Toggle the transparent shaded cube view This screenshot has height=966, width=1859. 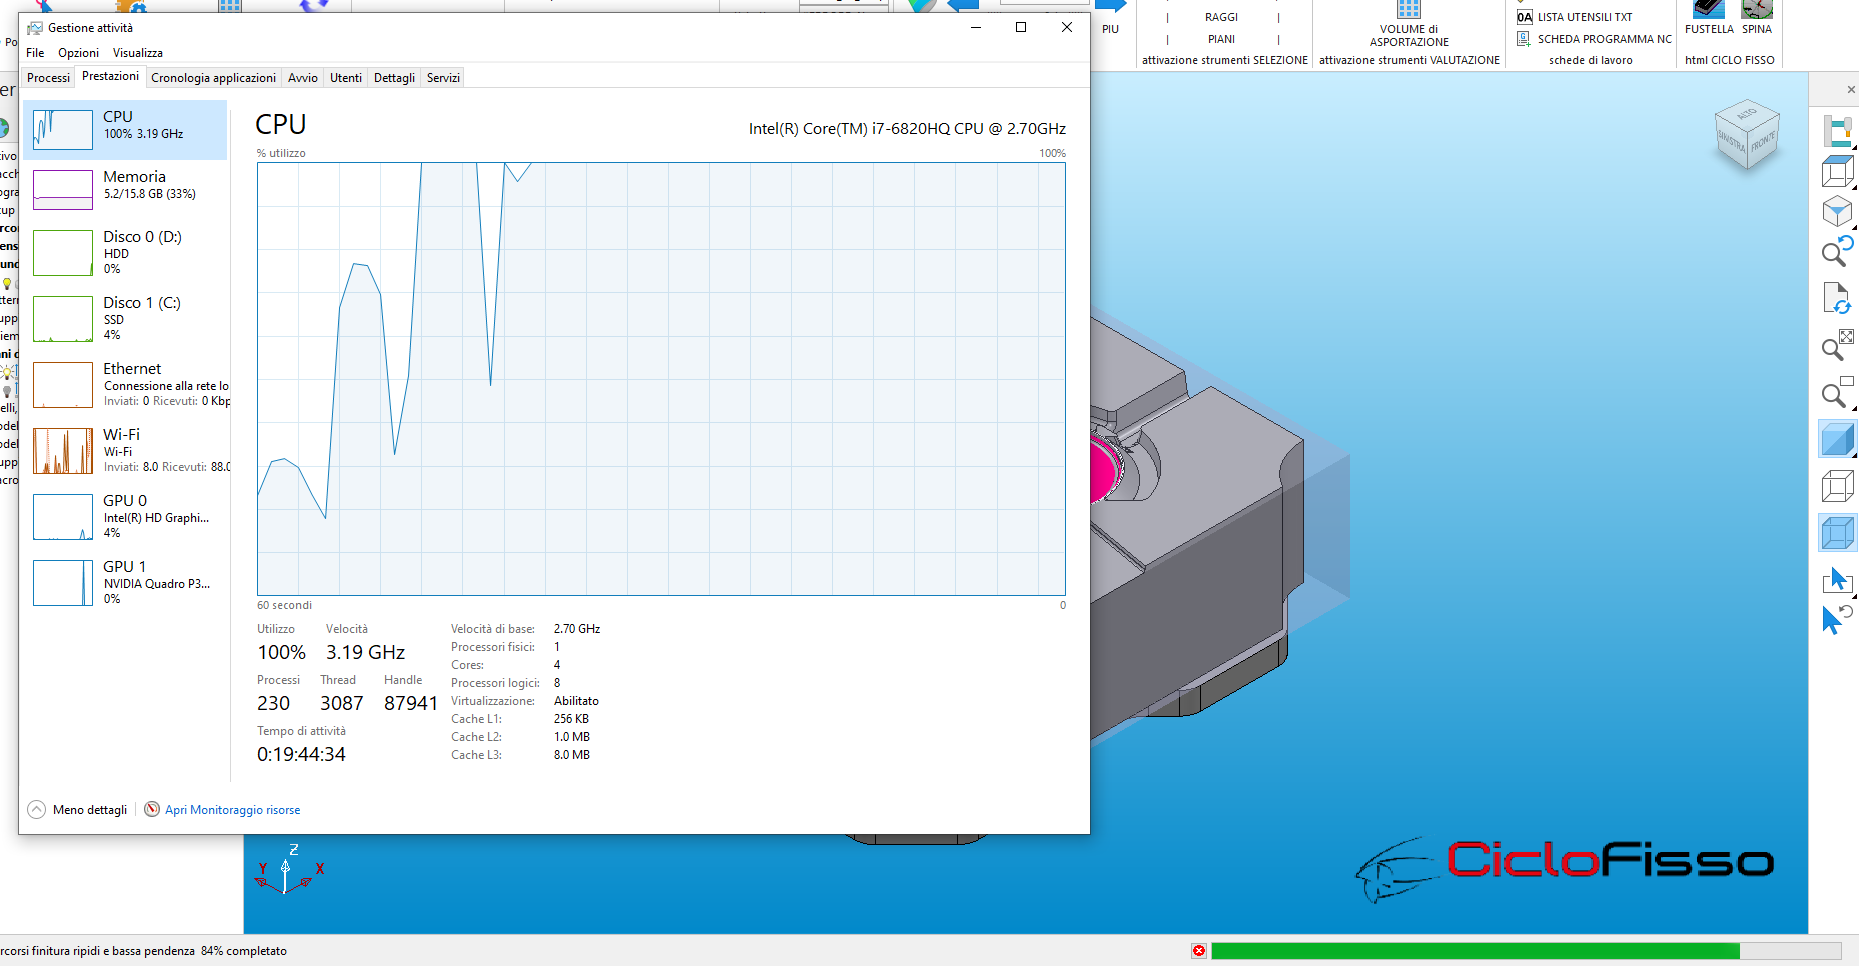(x=1837, y=533)
